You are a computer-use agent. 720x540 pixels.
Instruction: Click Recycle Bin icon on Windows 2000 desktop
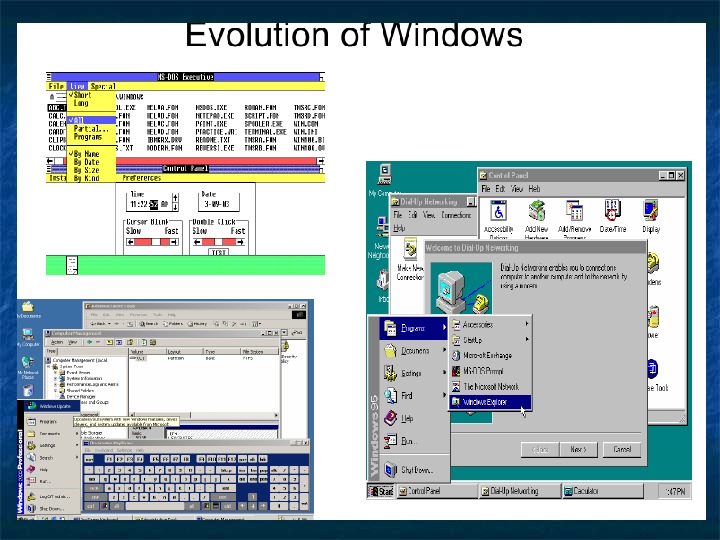click(28, 390)
